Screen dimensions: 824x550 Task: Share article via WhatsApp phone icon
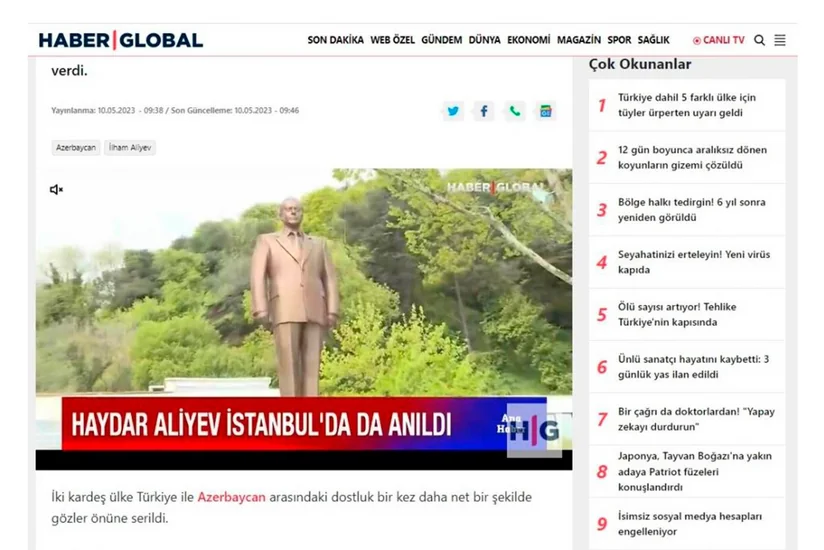[515, 111]
